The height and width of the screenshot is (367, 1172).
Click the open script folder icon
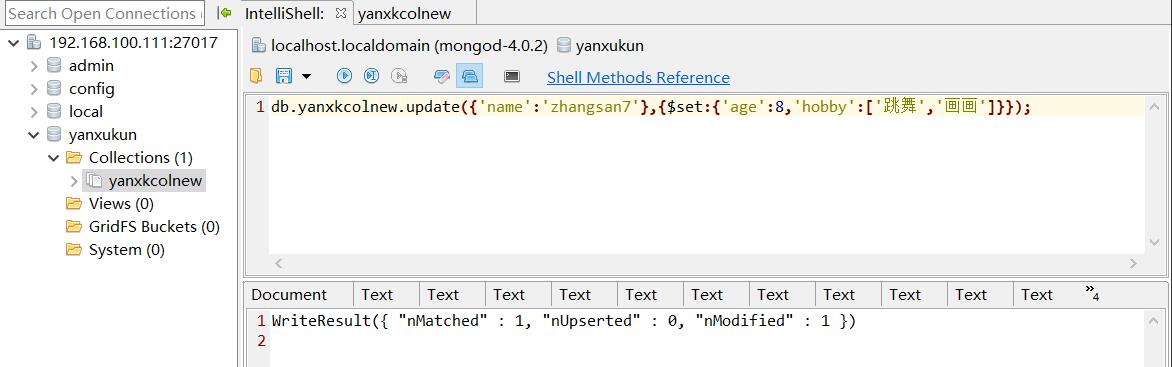(256, 75)
